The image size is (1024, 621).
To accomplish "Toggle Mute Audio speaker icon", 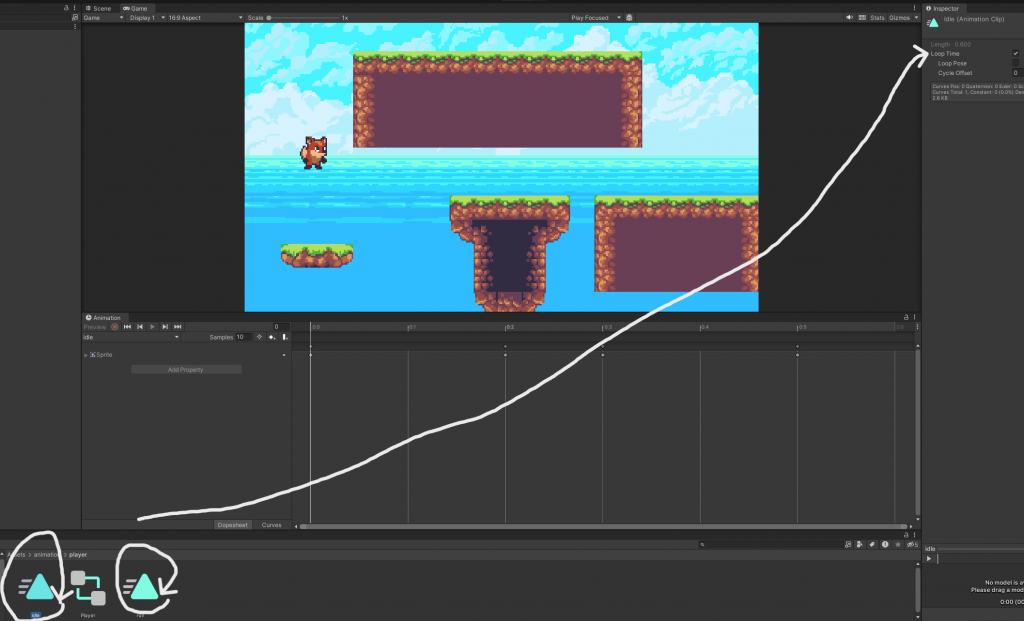I will click(850, 18).
